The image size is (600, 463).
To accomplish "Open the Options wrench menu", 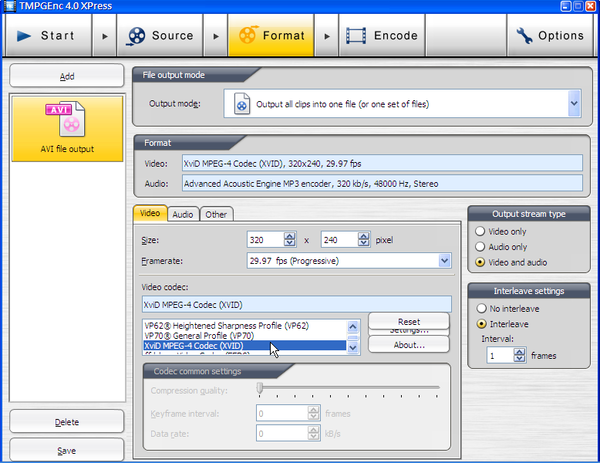I will pos(550,36).
